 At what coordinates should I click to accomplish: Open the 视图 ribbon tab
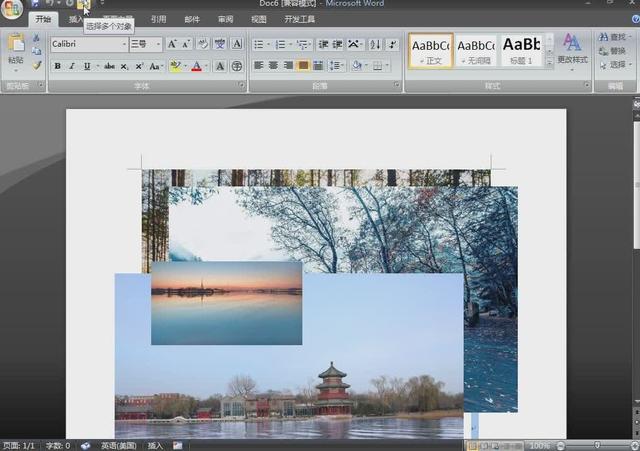point(259,19)
